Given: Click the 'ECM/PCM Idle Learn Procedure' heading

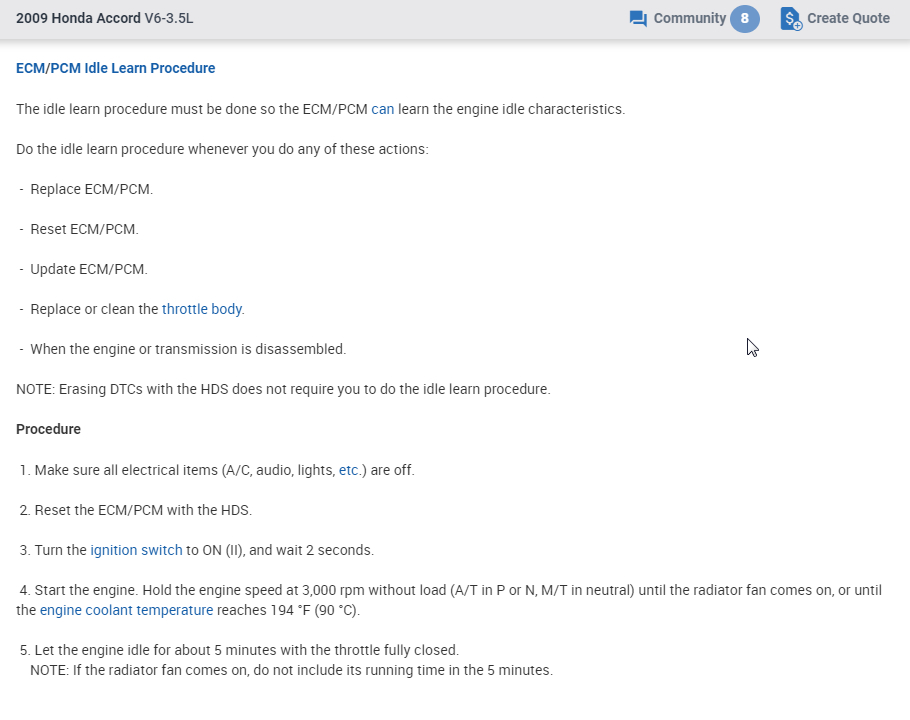Looking at the screenshot, I should click(x=115, y=69).
